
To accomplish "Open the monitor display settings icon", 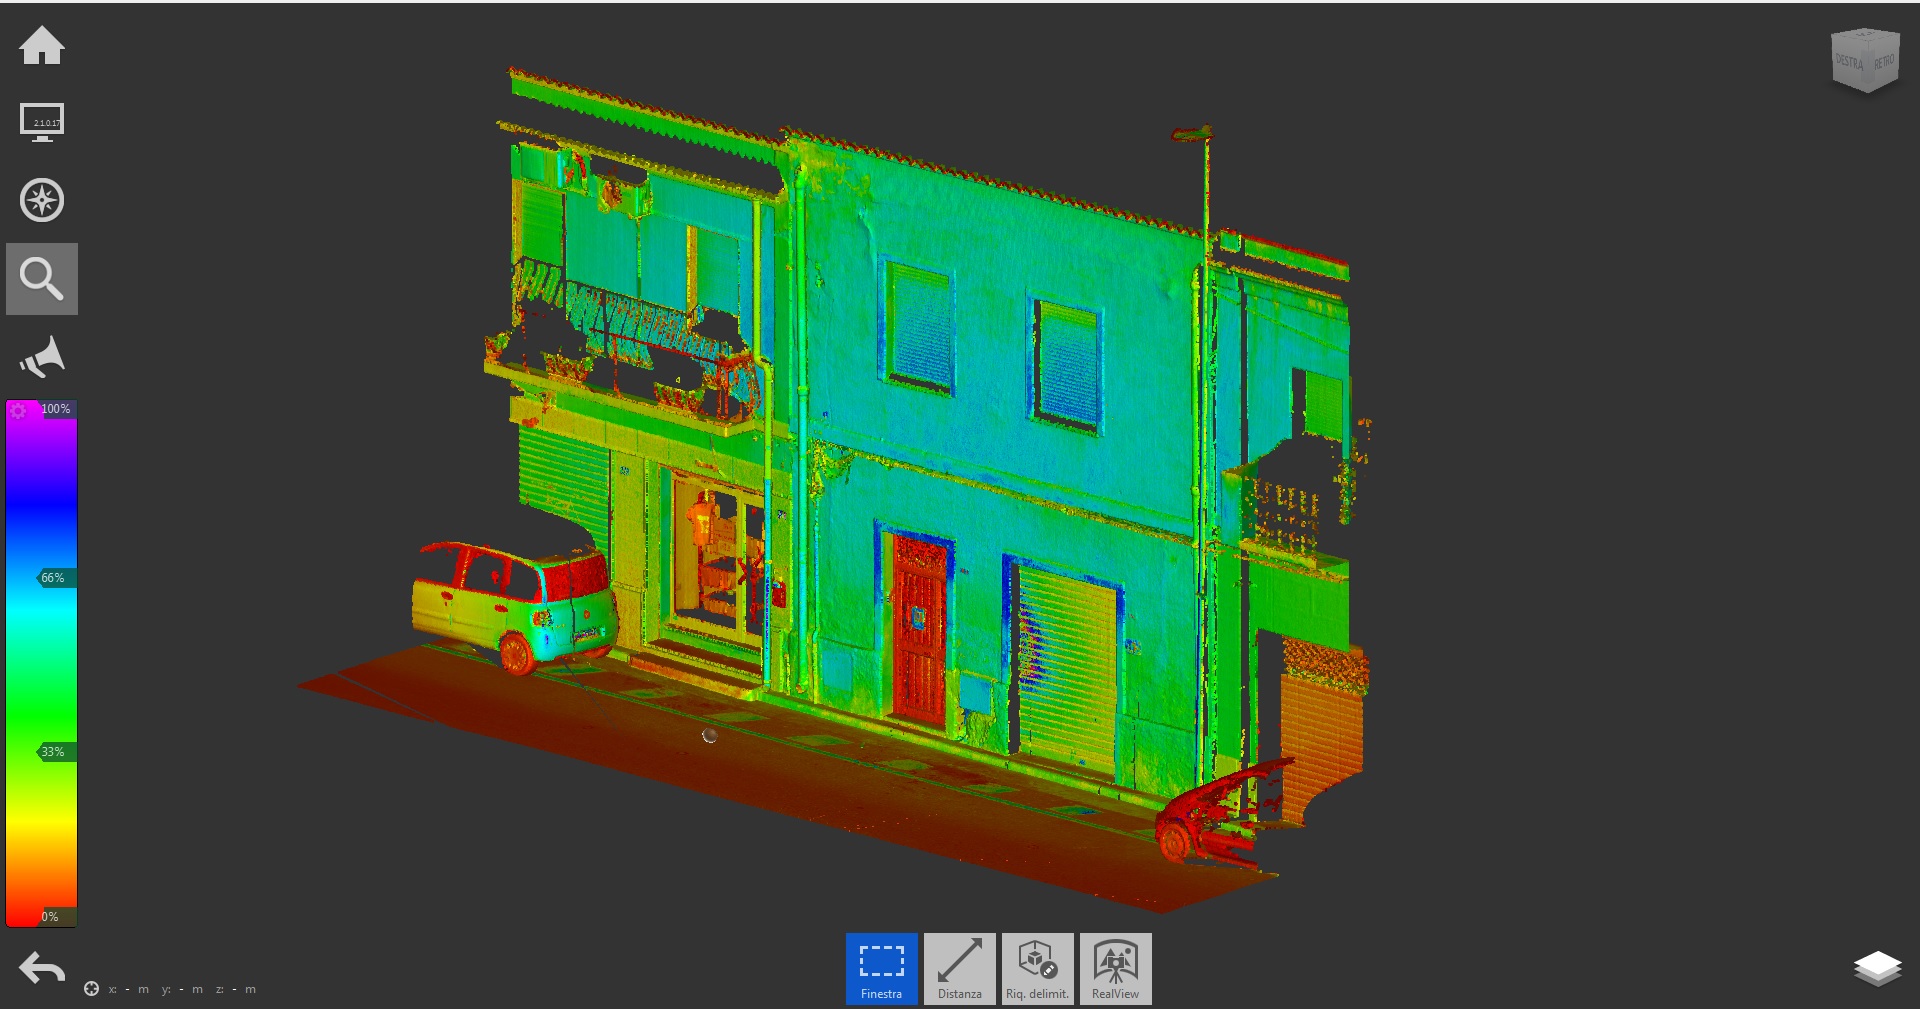I will pyautogui.click(x=42, y=122).
